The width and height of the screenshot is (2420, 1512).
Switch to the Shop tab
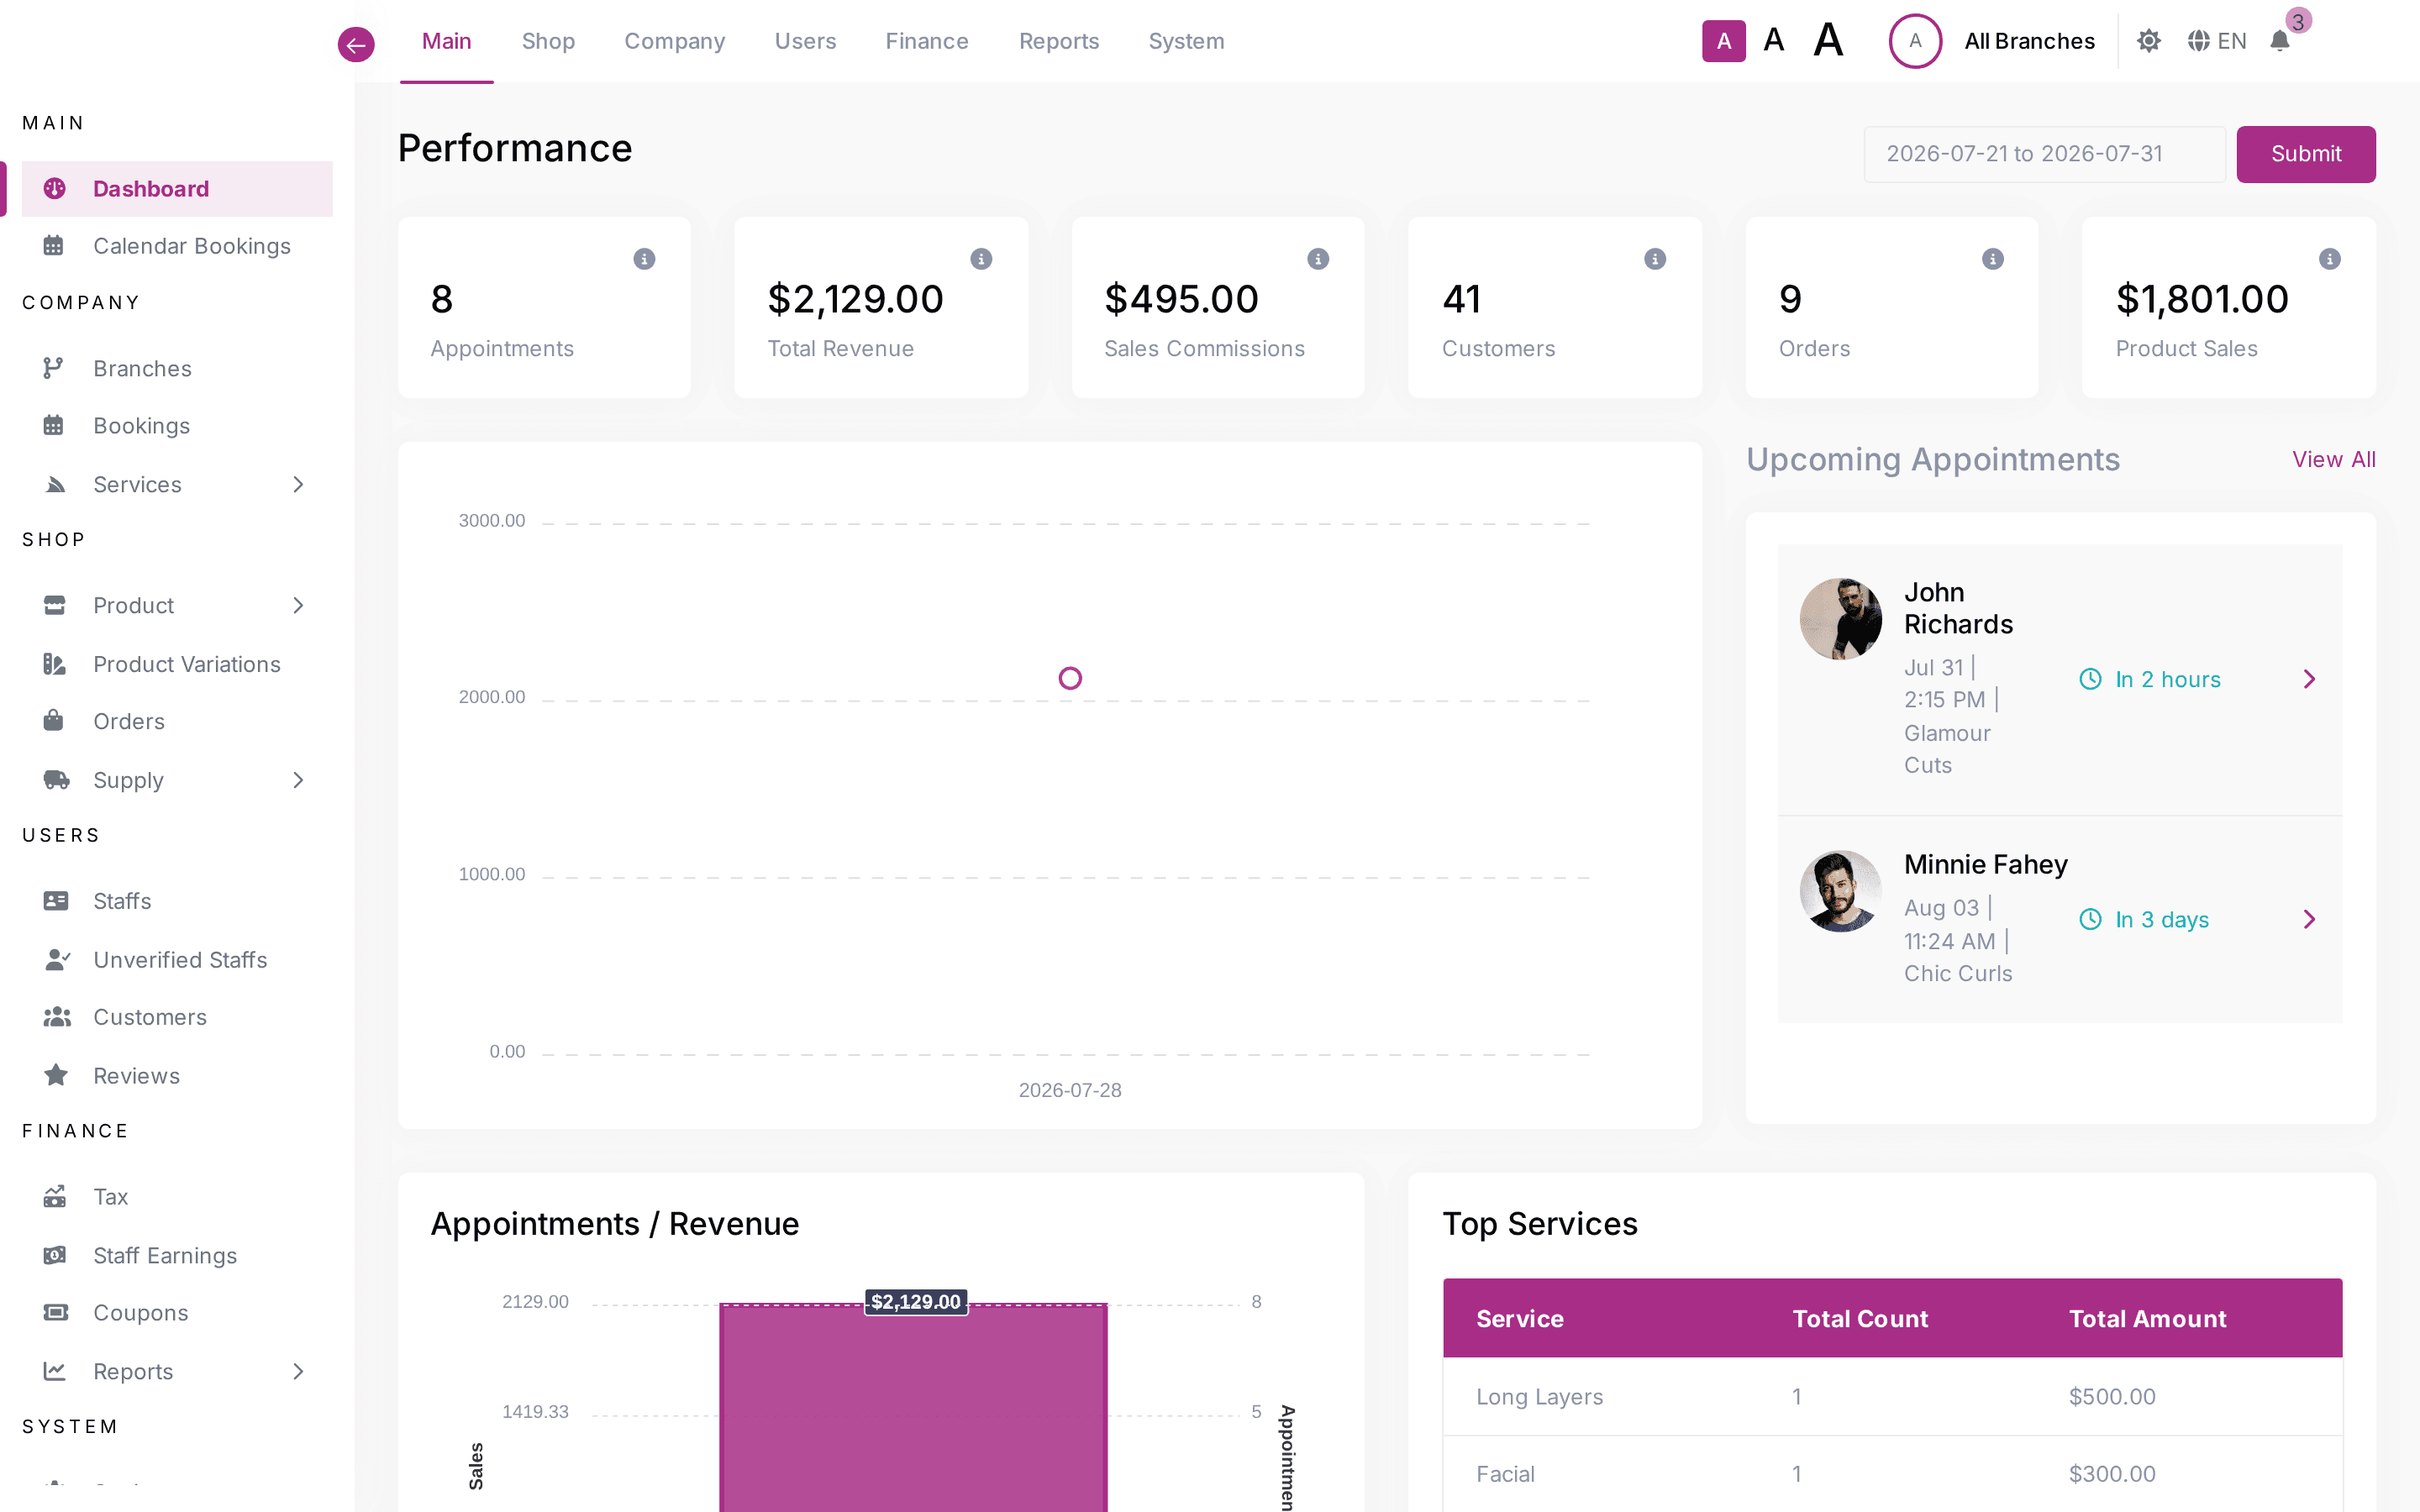click(548, 41)
